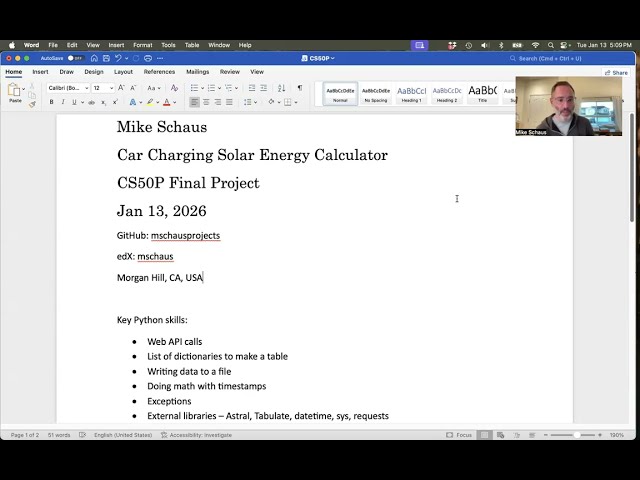Toggle superscript formatting

pos(115,102)
